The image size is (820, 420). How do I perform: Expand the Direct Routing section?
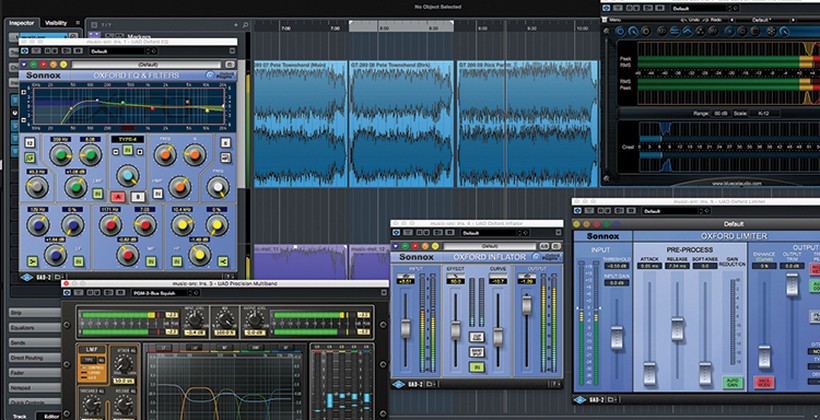(x=35, y=358)
